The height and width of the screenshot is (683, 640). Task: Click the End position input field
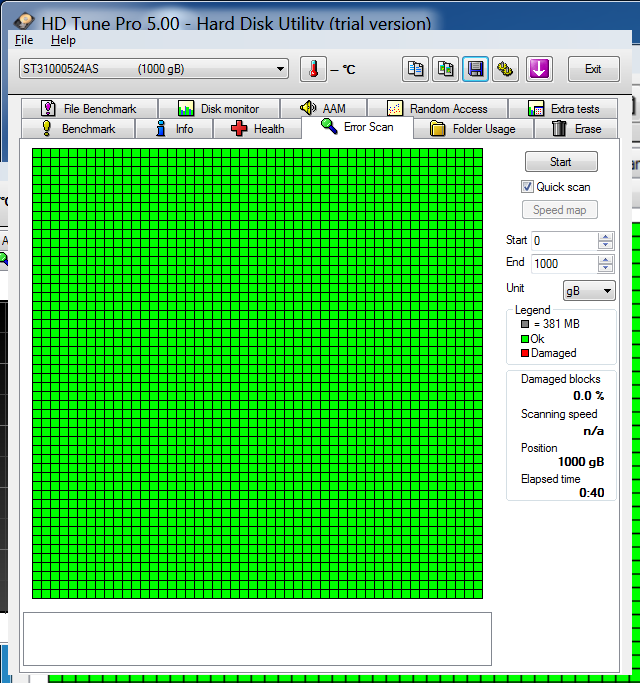tap(564, 264)
